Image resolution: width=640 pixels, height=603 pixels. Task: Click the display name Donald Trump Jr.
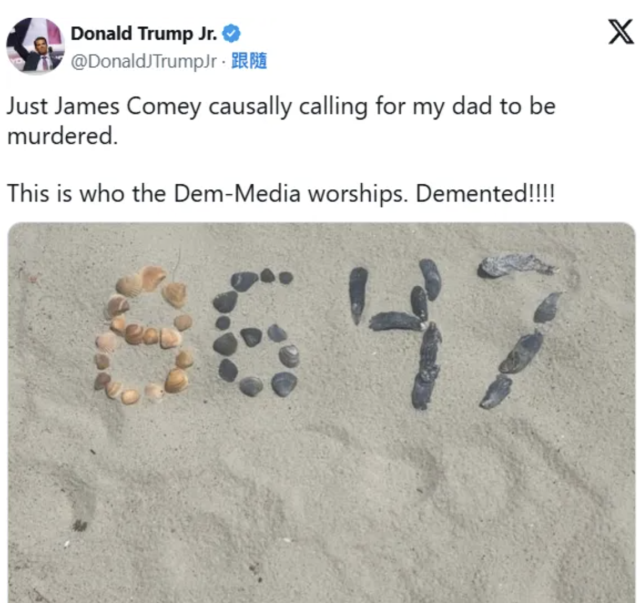144,33
